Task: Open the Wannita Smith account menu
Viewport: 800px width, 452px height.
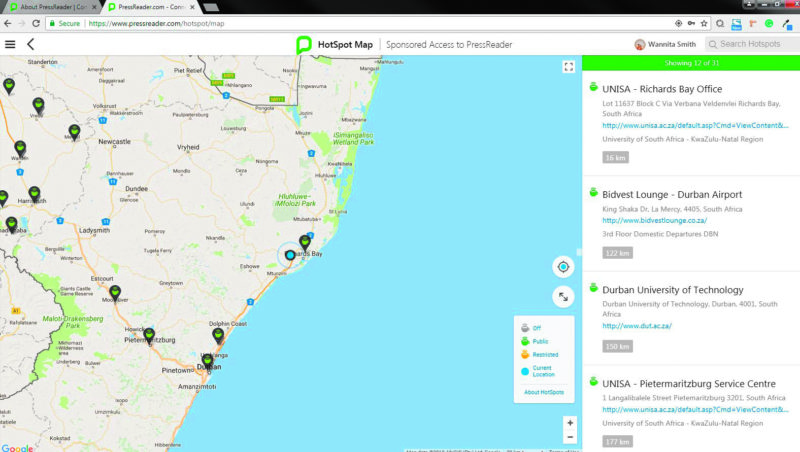Action: (666, 44)
